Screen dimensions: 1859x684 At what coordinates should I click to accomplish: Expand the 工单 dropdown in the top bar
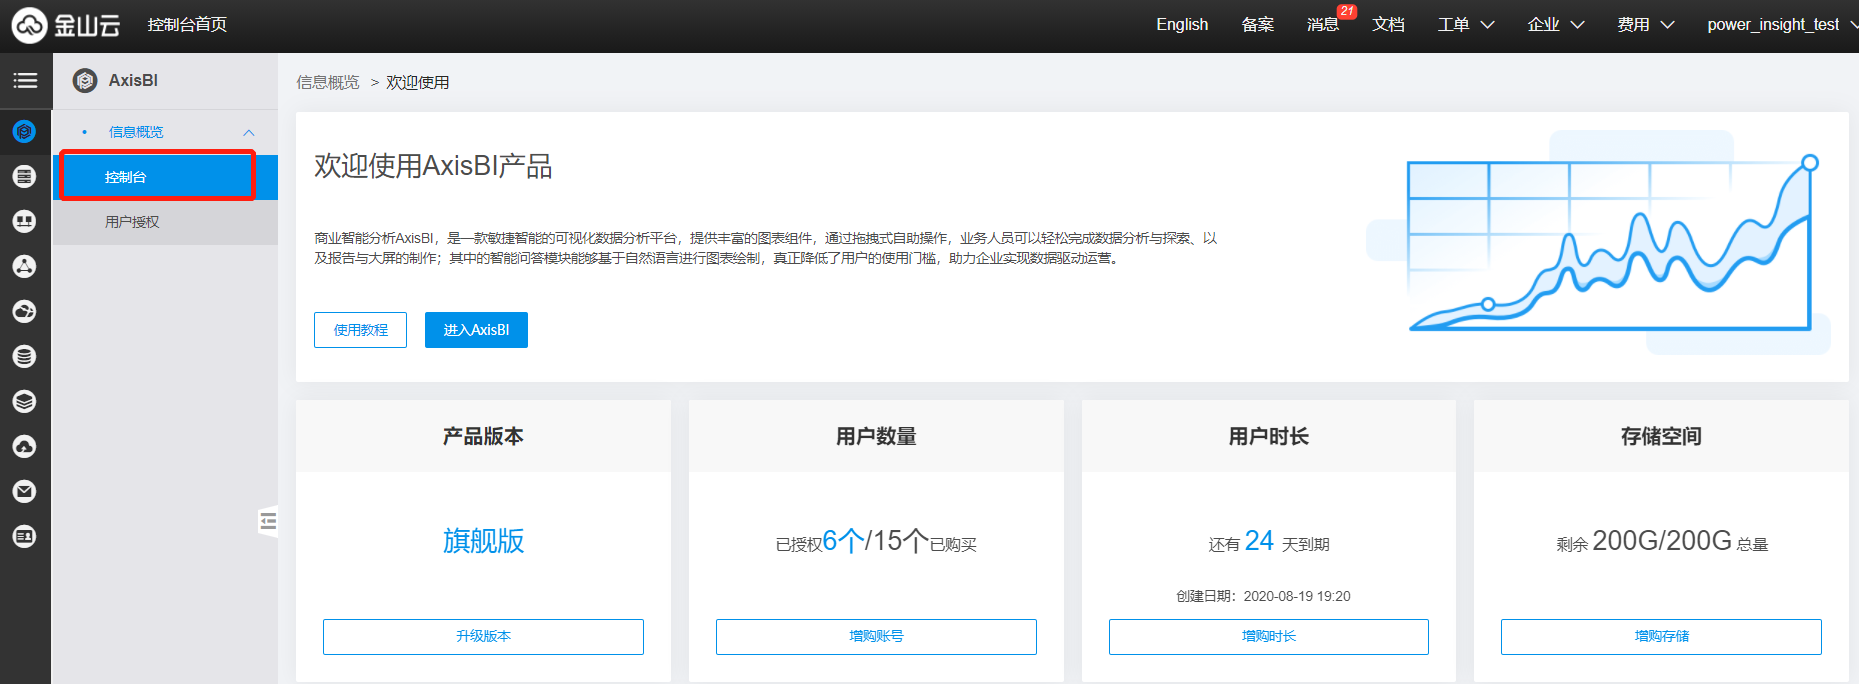(1465, 25)
